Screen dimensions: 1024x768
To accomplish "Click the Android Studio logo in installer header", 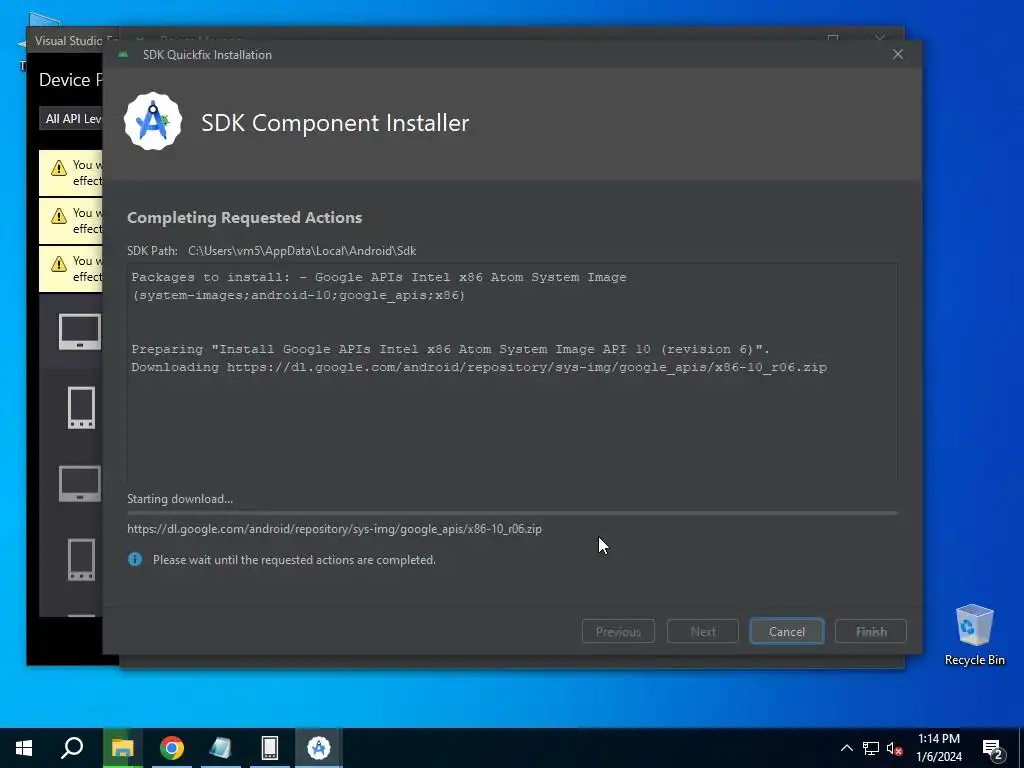I will click(153, 121).
